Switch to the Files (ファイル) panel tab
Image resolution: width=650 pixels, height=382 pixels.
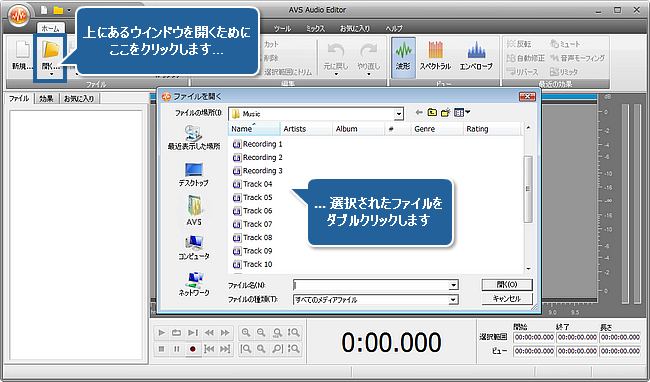(19, 98)
